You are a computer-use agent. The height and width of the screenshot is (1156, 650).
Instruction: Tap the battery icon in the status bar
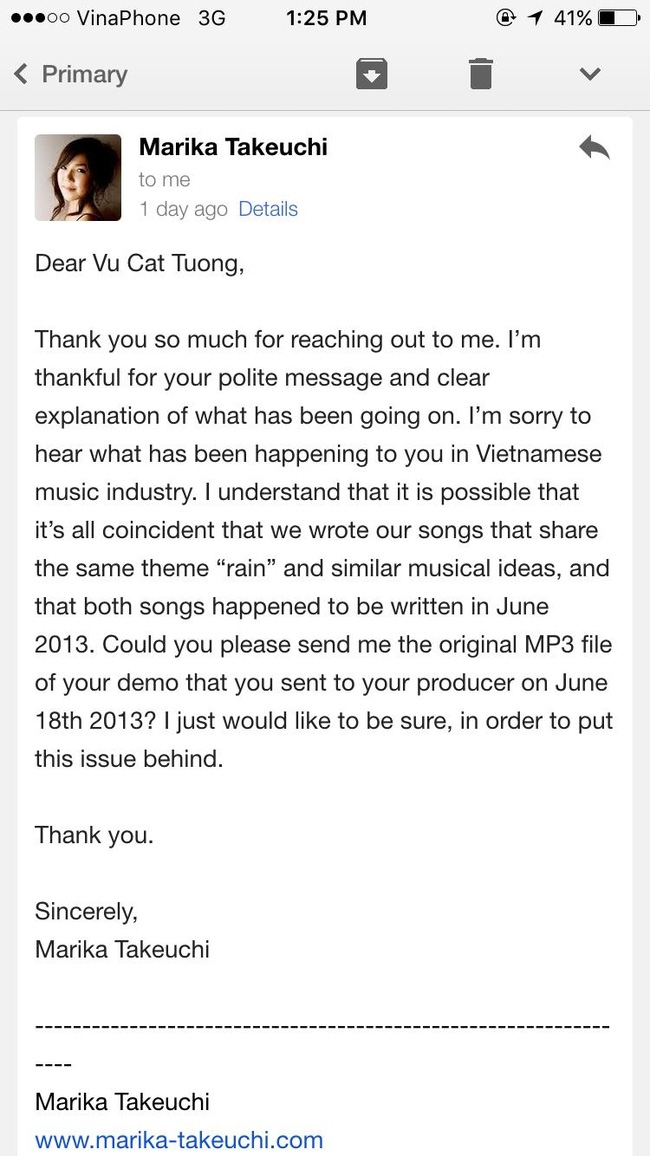click(x=618, y=18)
